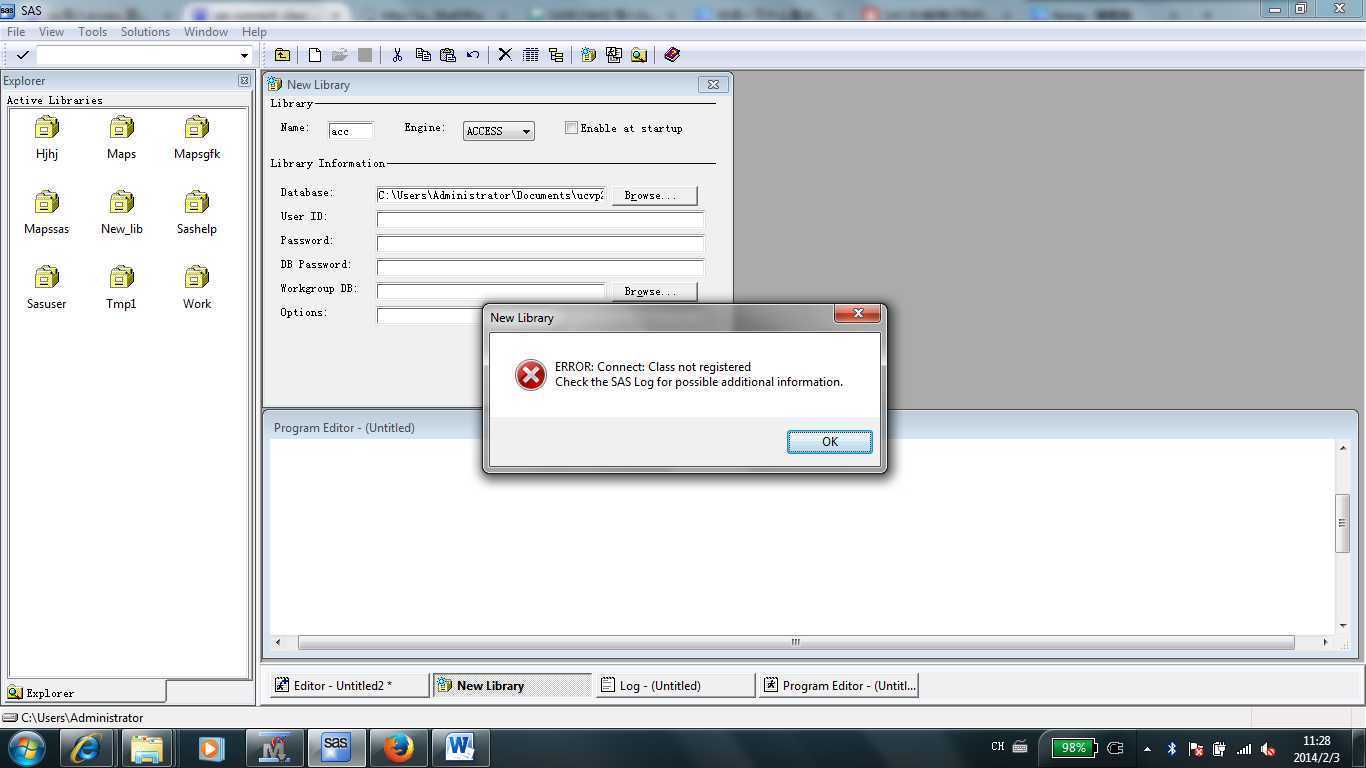Switch to Log - (Untitled) window tab

click(x=675, y=685)
